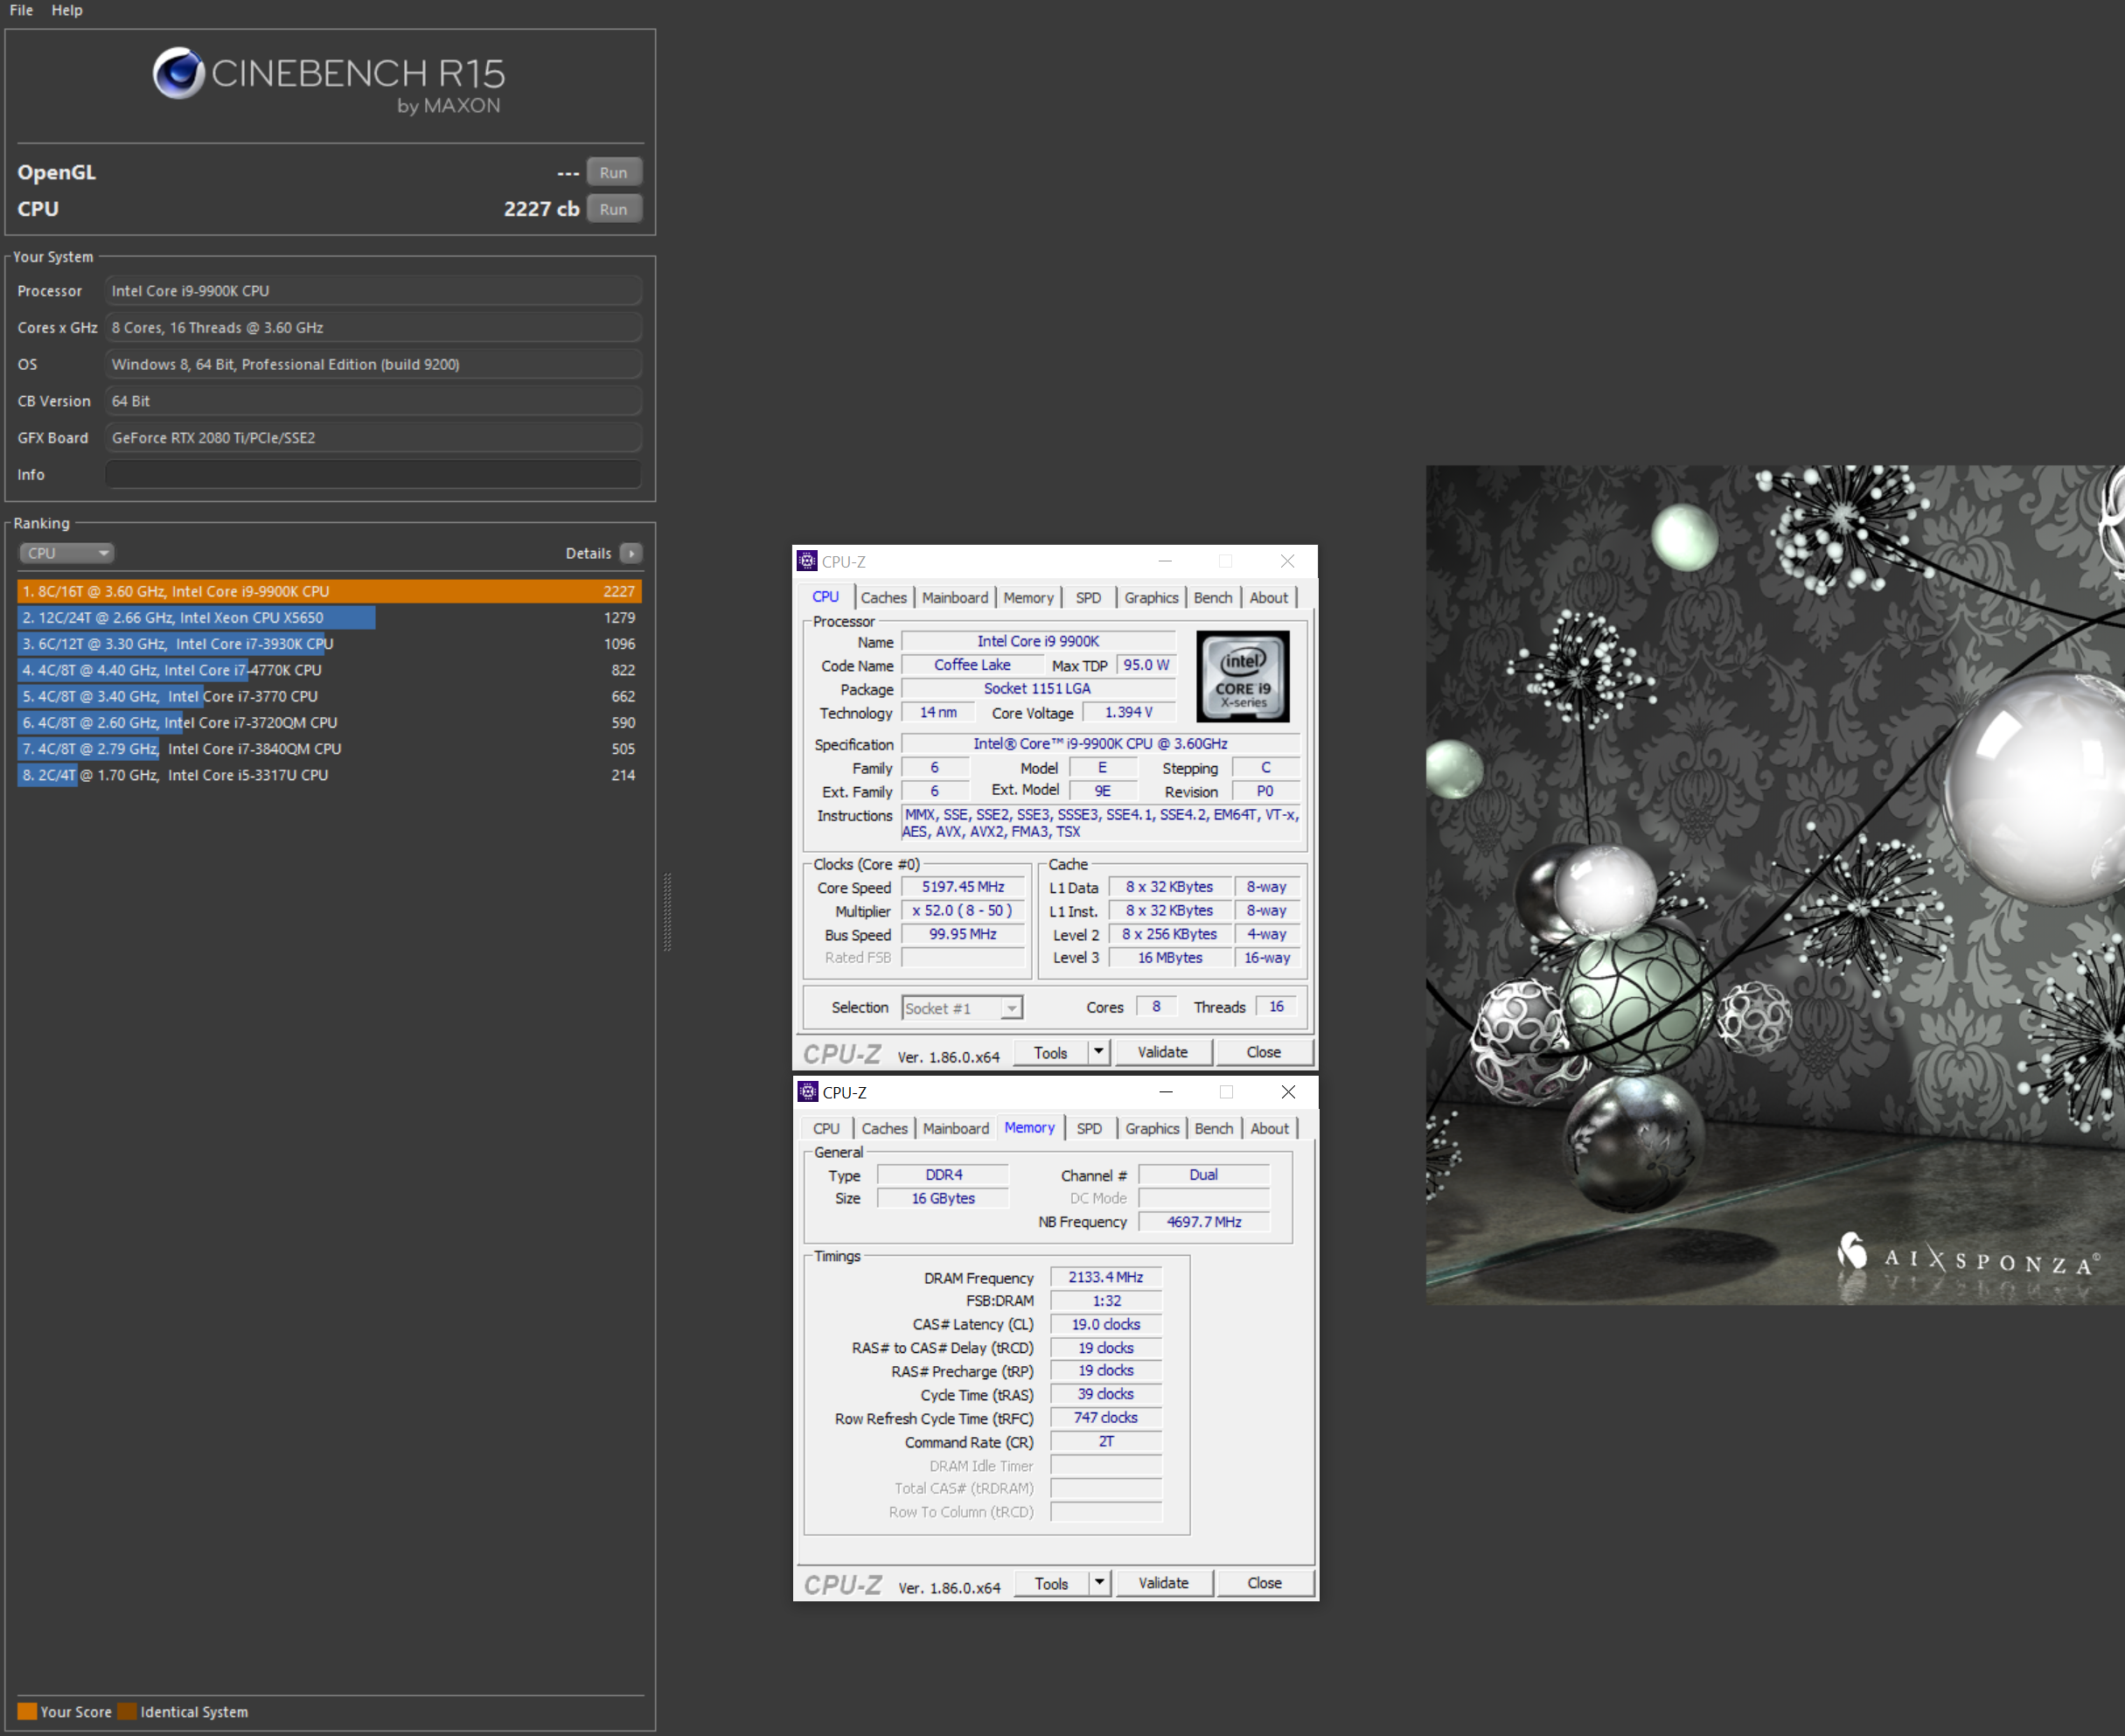2125x1736 pixels.
Task: Open the Socket #1 selection dropdown
Action: [x=962, y=1008]
